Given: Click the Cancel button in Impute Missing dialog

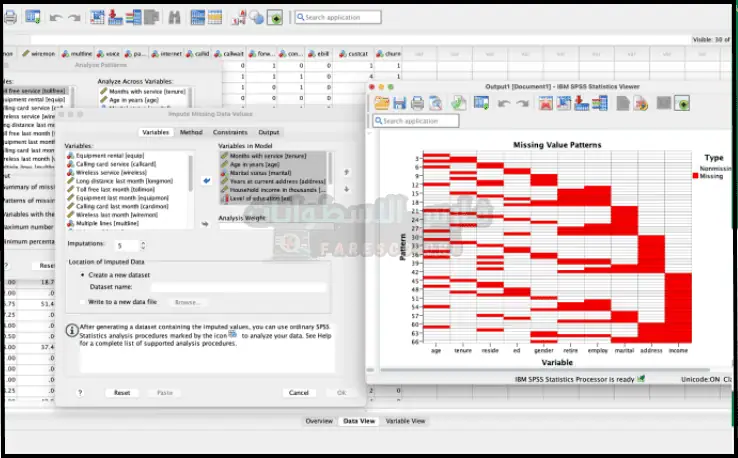Looking at the screenshot, I should click(298, 393).
